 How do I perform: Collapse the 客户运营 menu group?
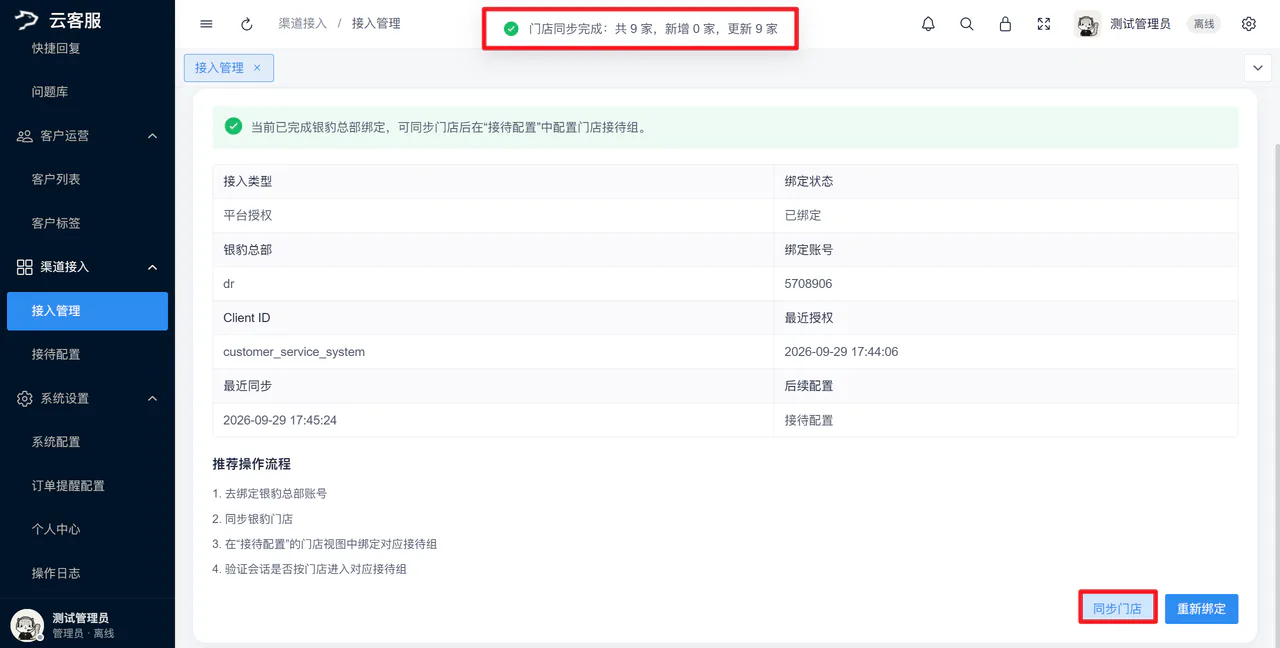click(x=87, y=136)
